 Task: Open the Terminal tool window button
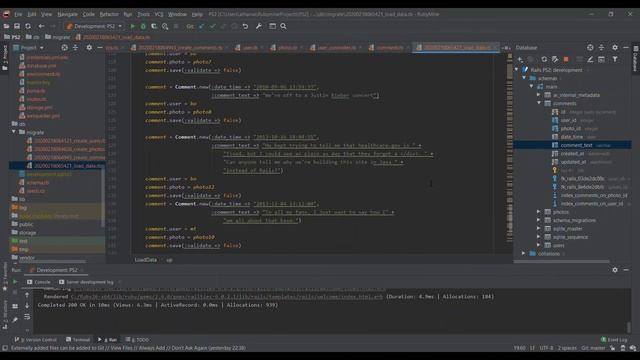coord(78,340)
